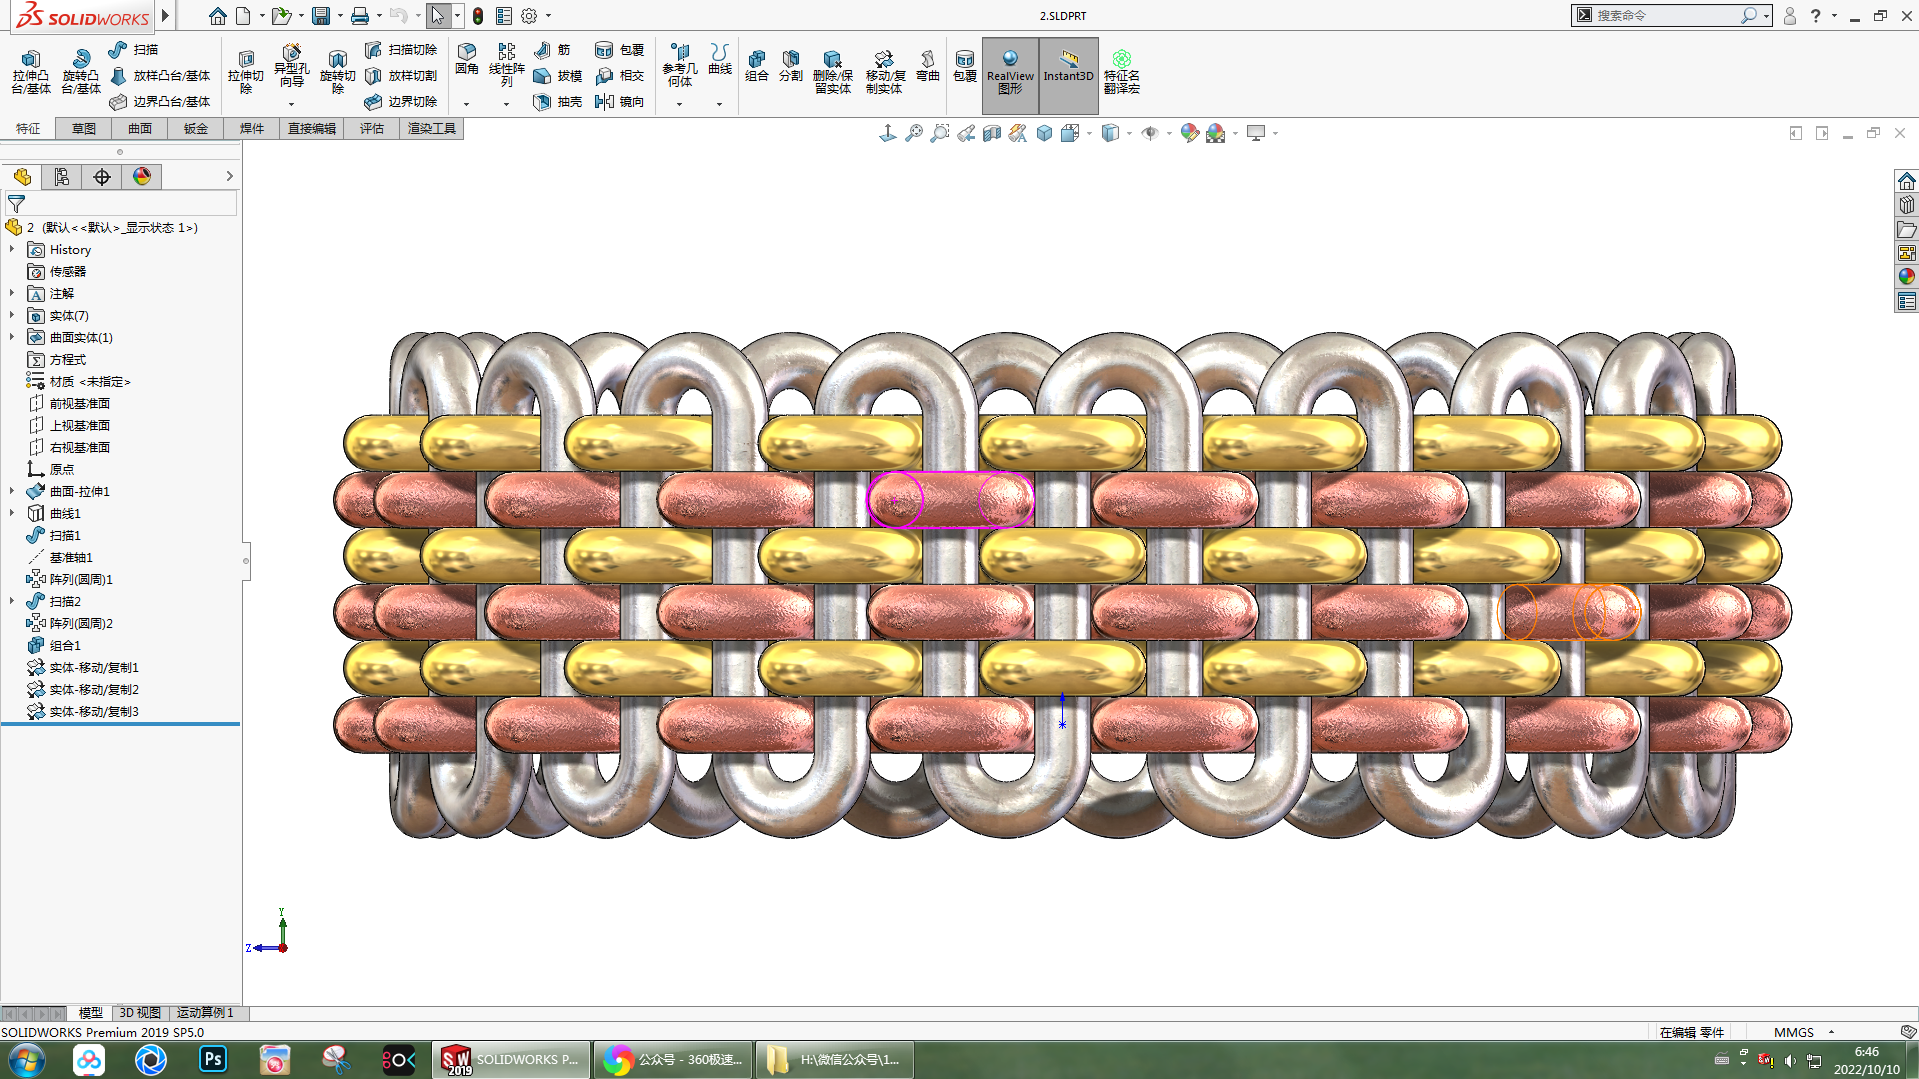
Task: Click the 搜索命令 search command field
Action: pyautogui.click(x=1665, y=15)
